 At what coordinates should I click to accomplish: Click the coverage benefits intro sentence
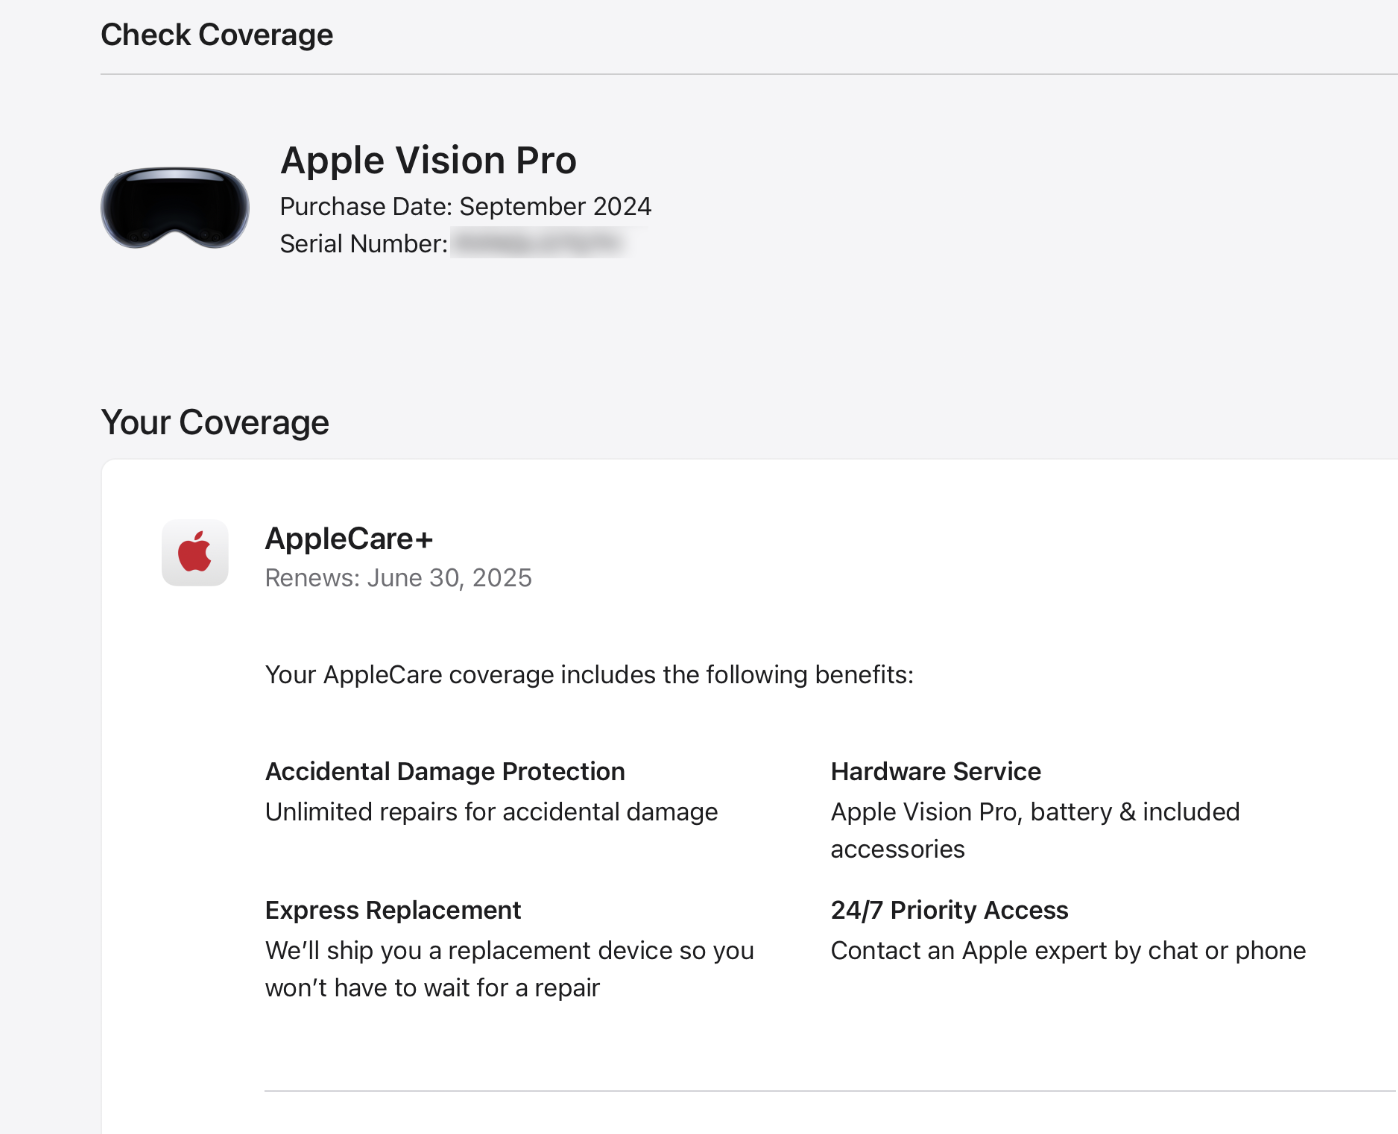[x=589, y=675]
